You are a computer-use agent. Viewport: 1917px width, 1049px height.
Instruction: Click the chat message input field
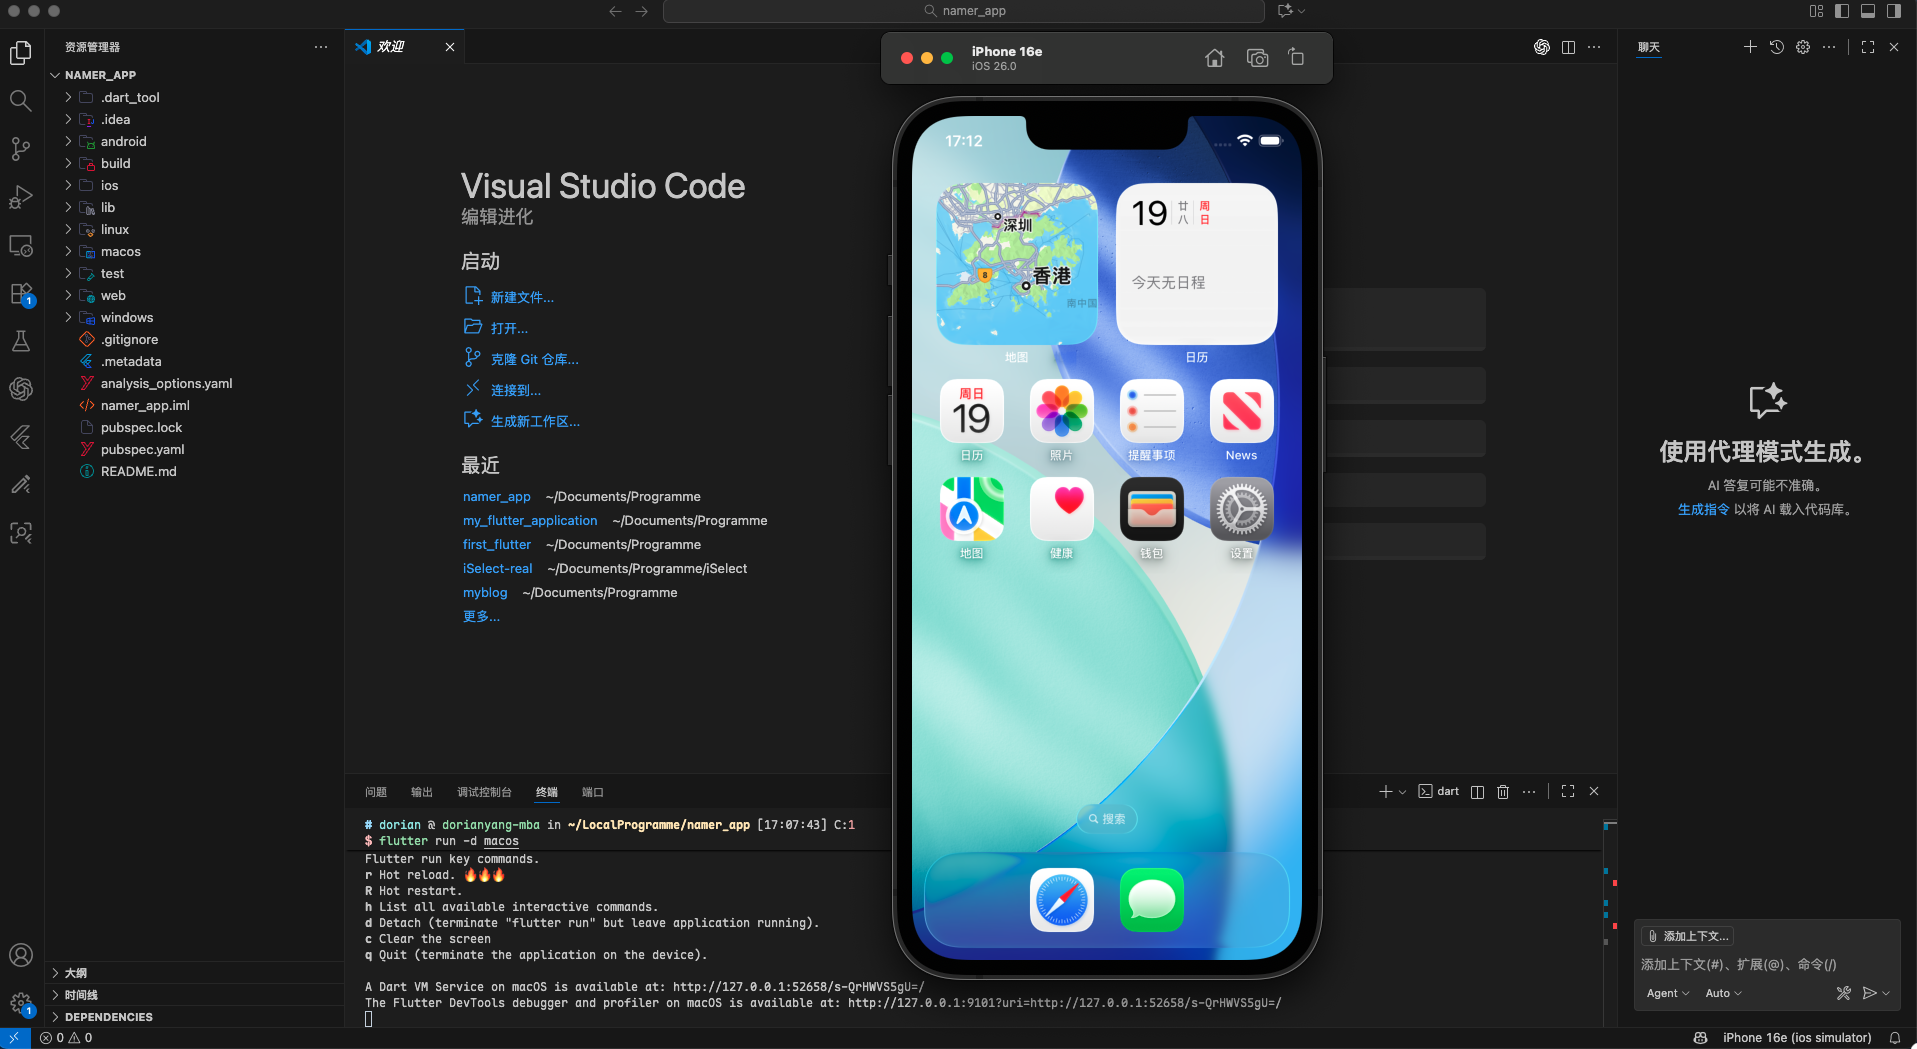(x=1767, y=965)
